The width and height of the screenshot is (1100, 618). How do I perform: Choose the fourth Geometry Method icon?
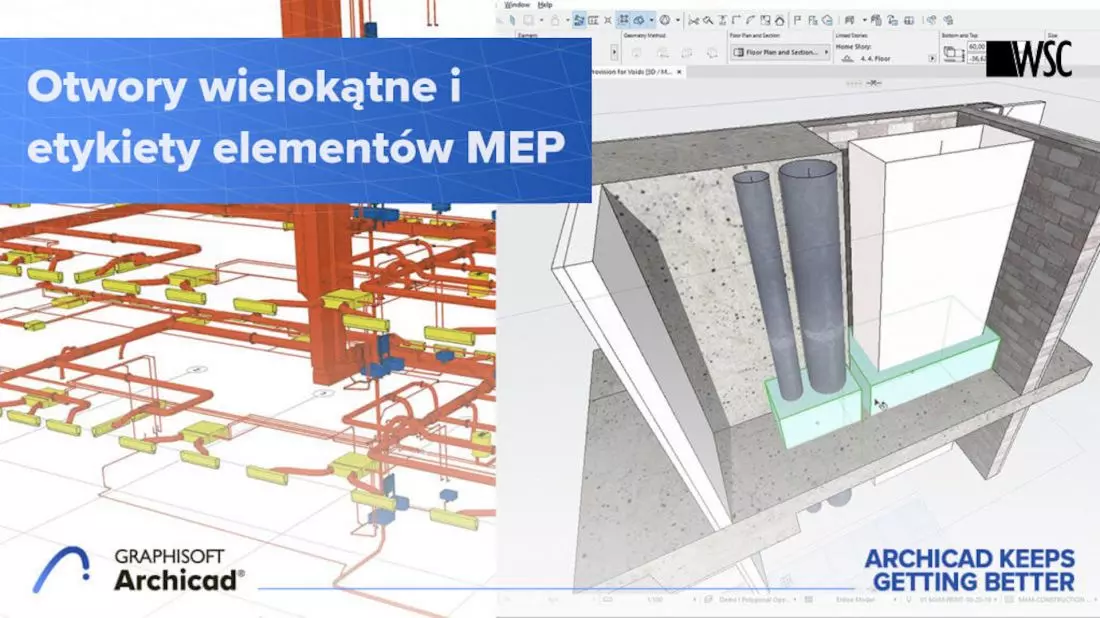coord(711,53)
